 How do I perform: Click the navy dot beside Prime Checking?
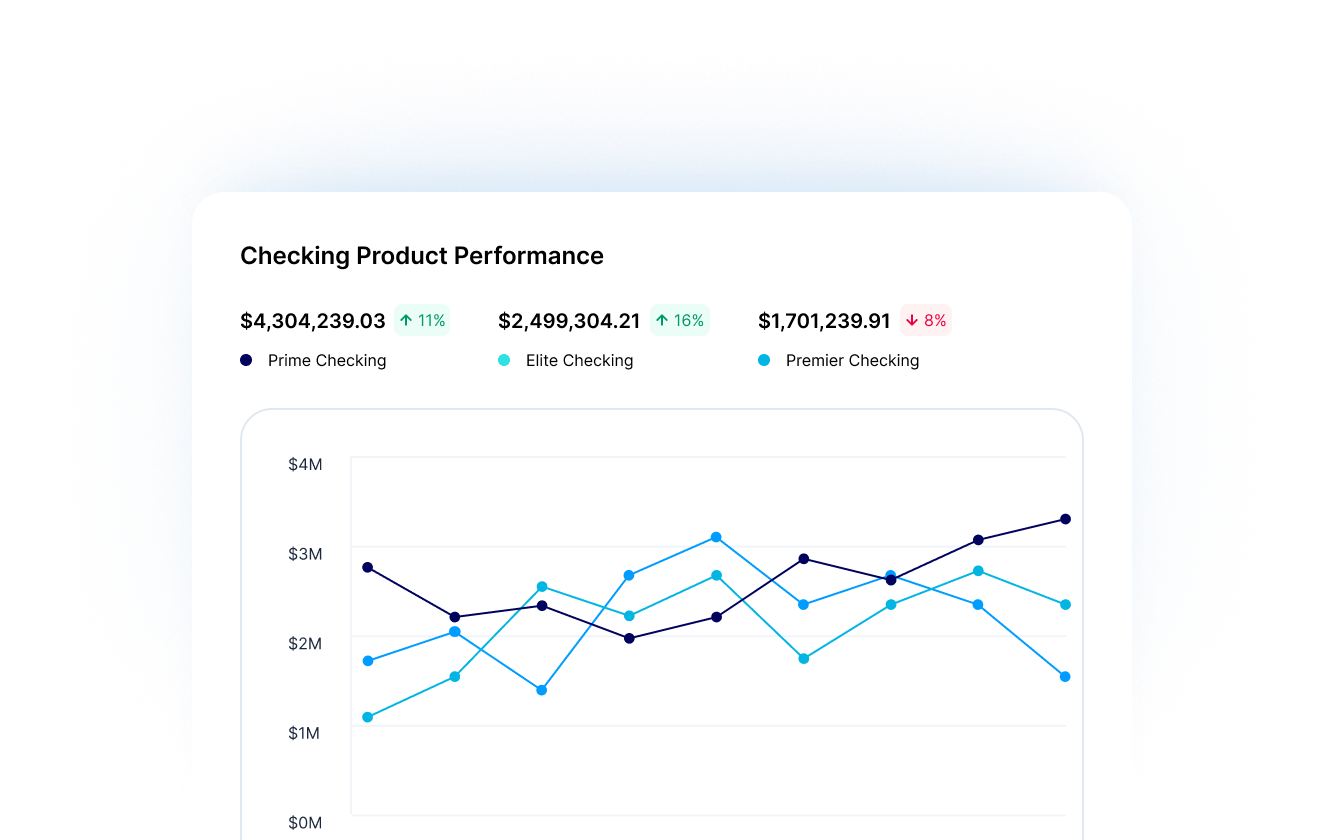246,360
